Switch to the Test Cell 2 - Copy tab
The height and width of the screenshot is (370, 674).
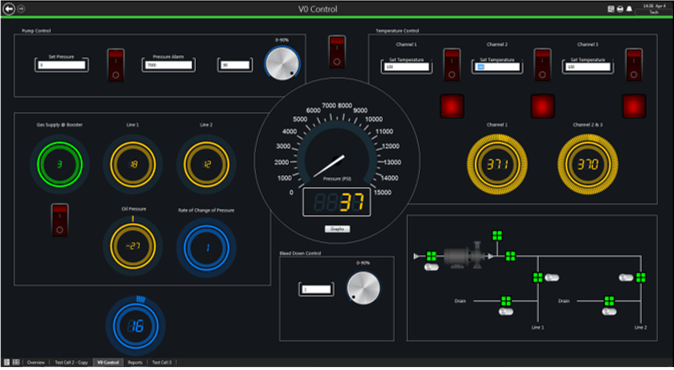[71, 362]
